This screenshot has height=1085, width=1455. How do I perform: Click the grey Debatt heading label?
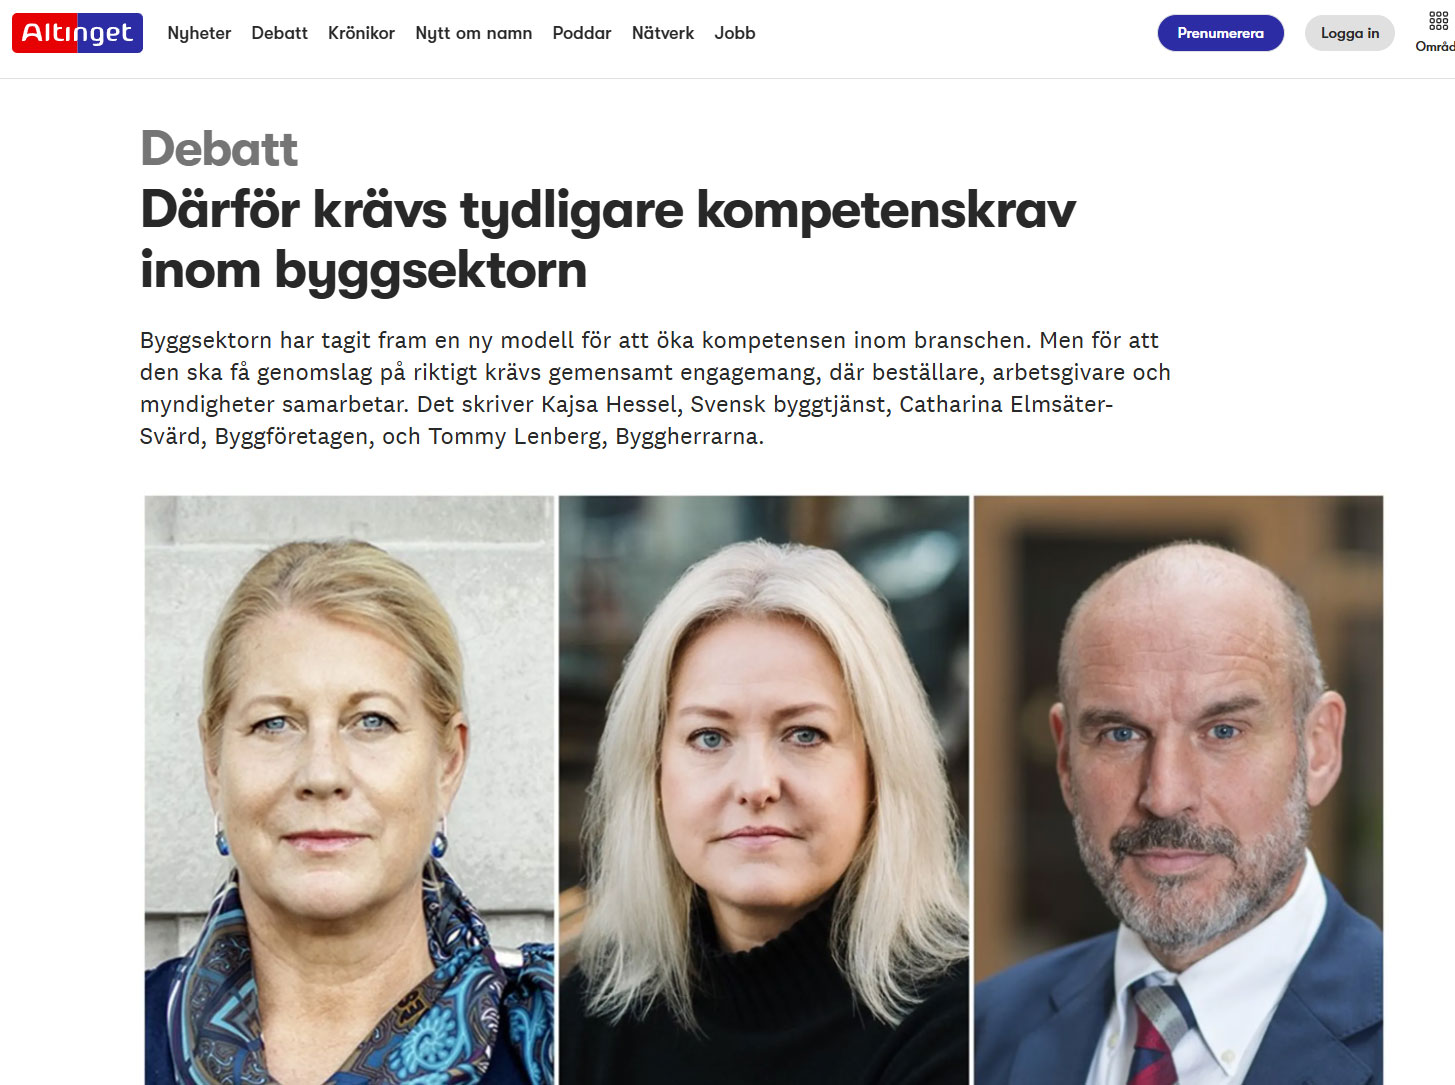tap(219, 149)
